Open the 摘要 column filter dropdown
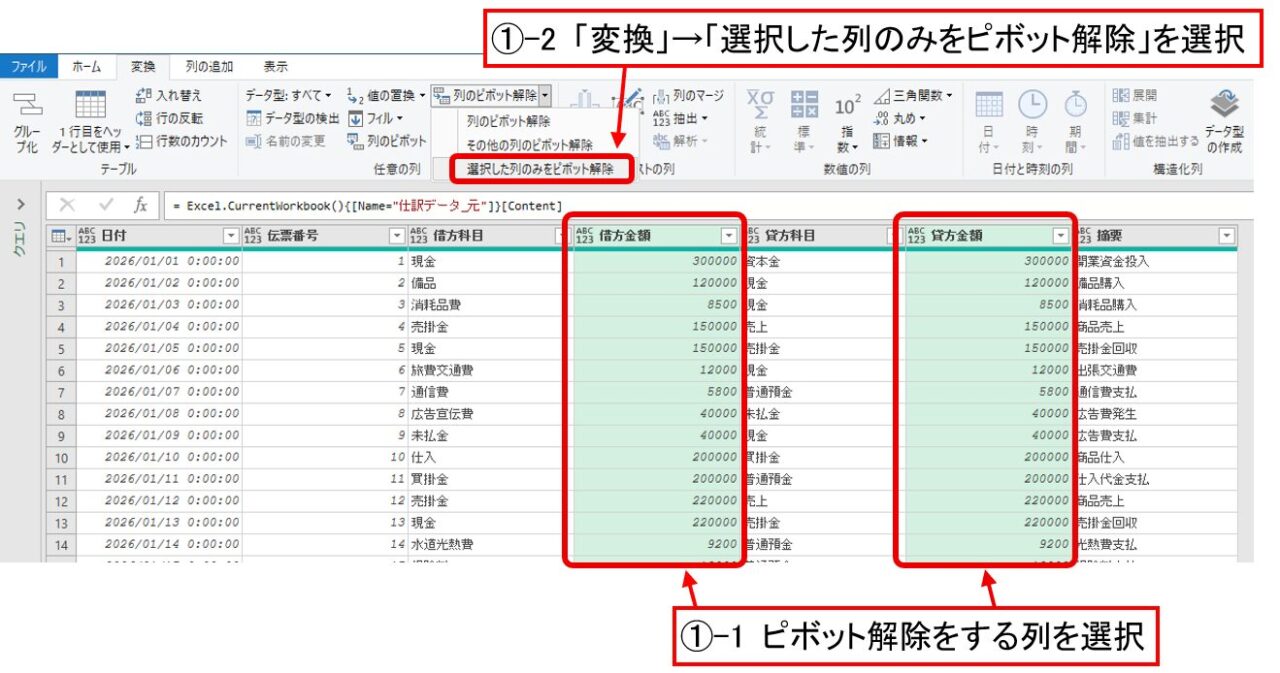This screenshot has height=673, width=1280. coord(1227,236)
